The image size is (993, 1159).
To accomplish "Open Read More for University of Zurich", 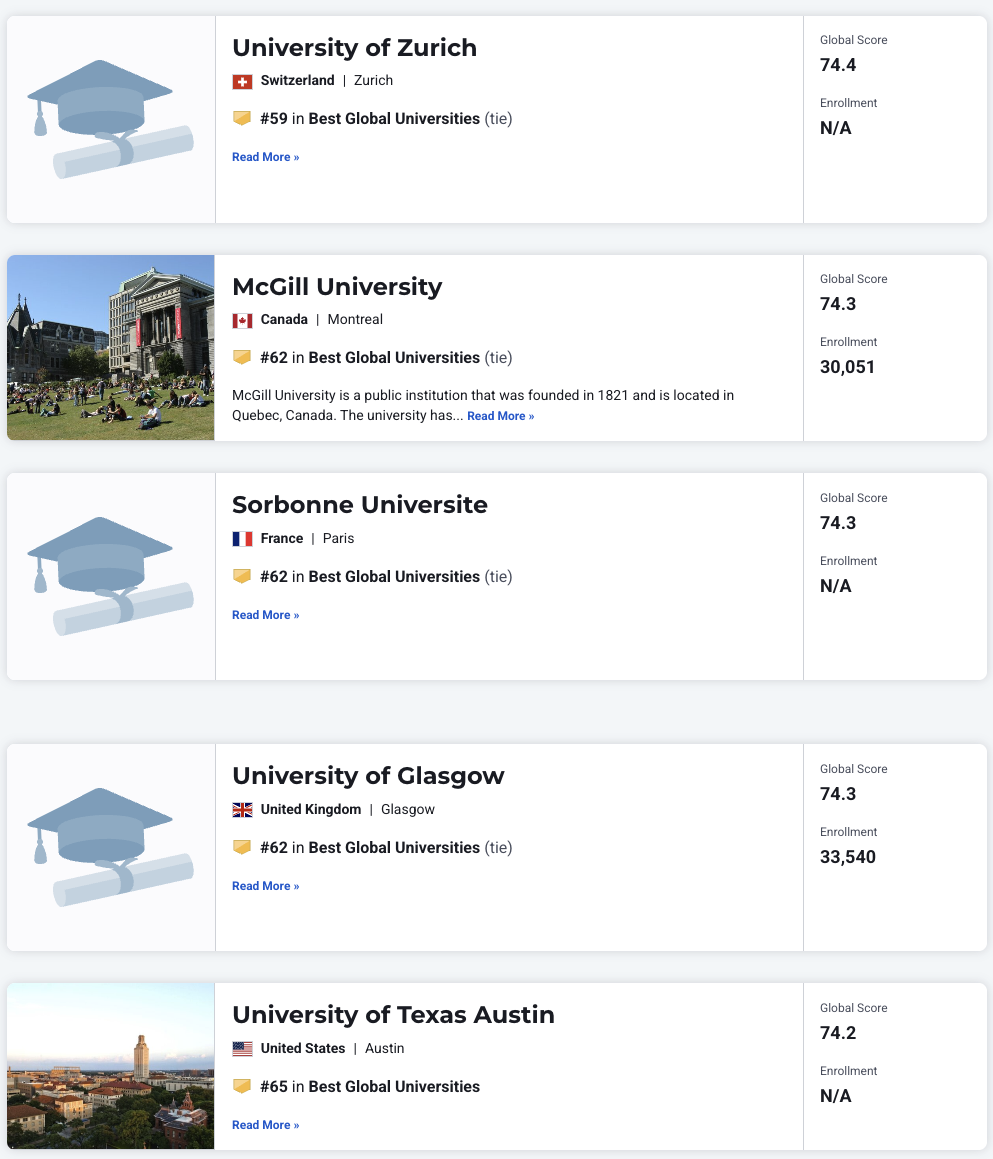I will tap(265, 157).
